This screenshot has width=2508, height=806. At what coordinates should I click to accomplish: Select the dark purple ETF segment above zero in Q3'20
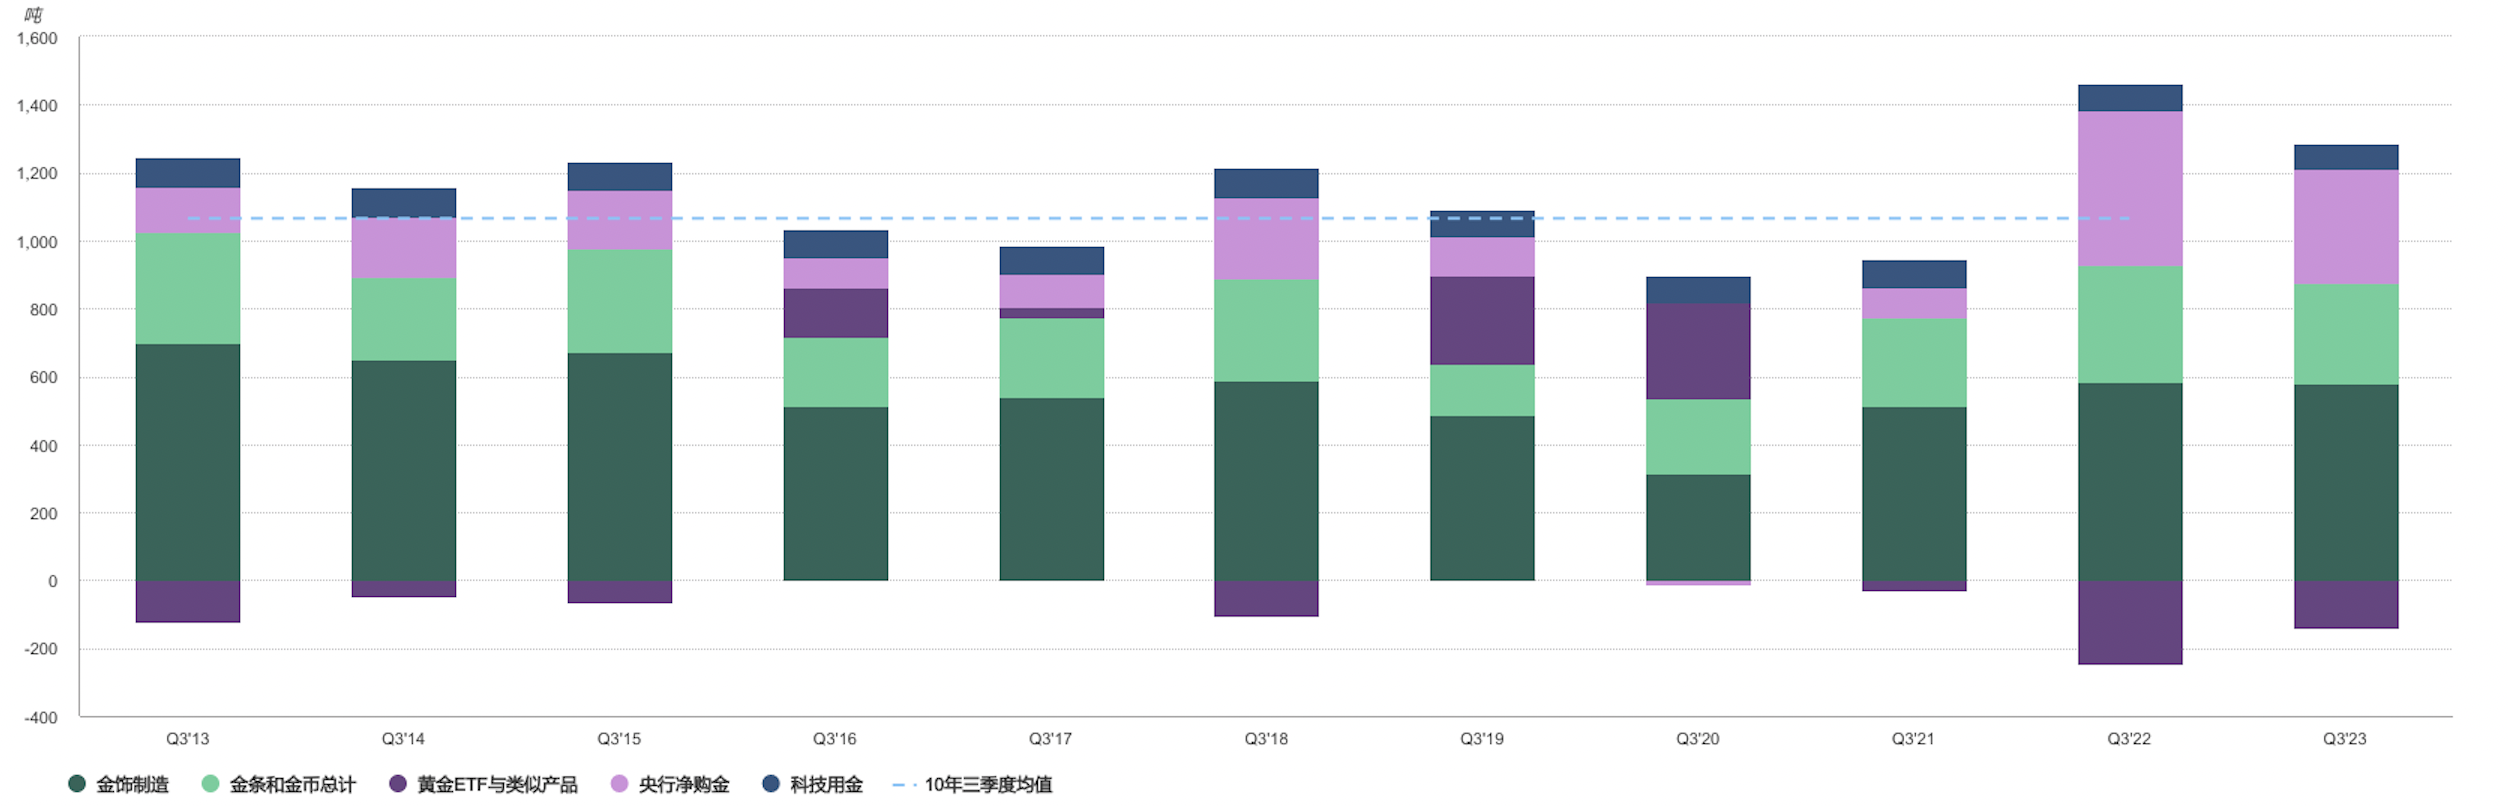pos(1698,351)
